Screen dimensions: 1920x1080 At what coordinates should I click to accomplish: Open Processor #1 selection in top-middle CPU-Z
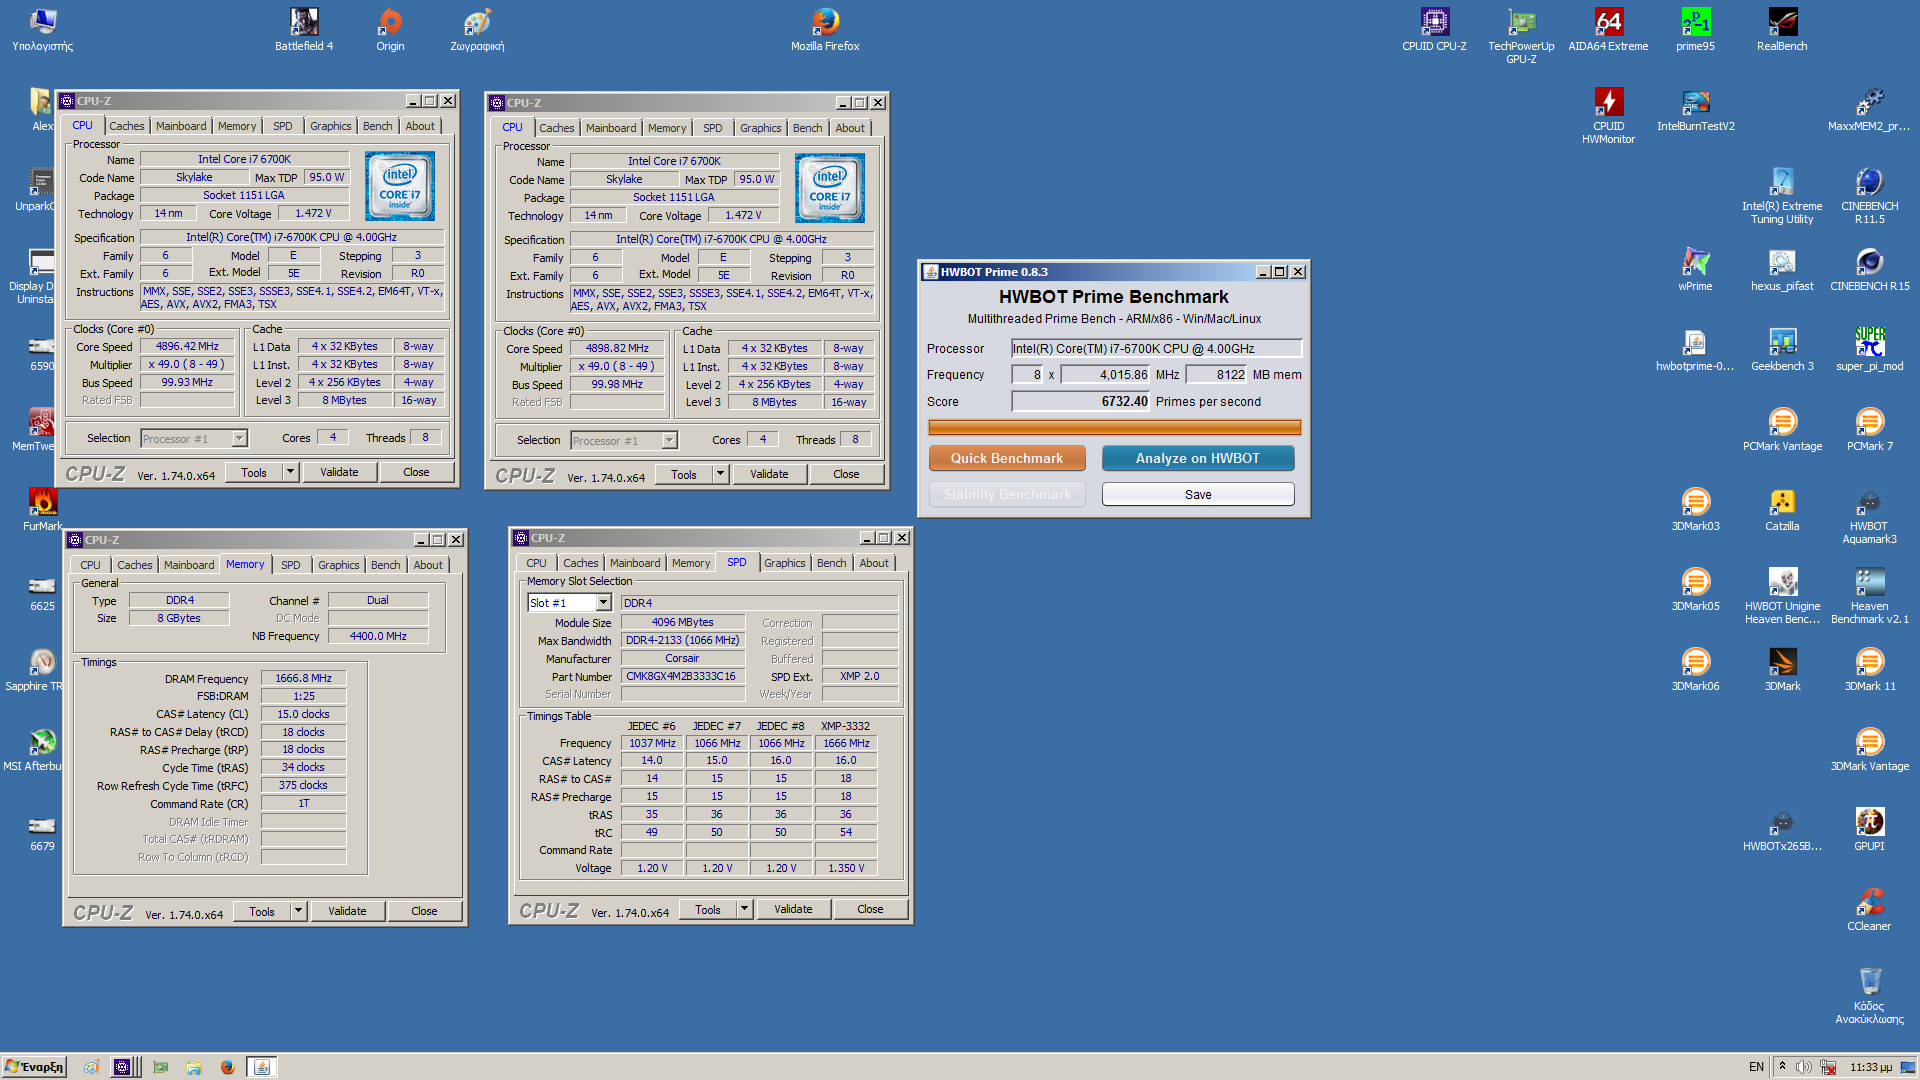pos(624,441)
